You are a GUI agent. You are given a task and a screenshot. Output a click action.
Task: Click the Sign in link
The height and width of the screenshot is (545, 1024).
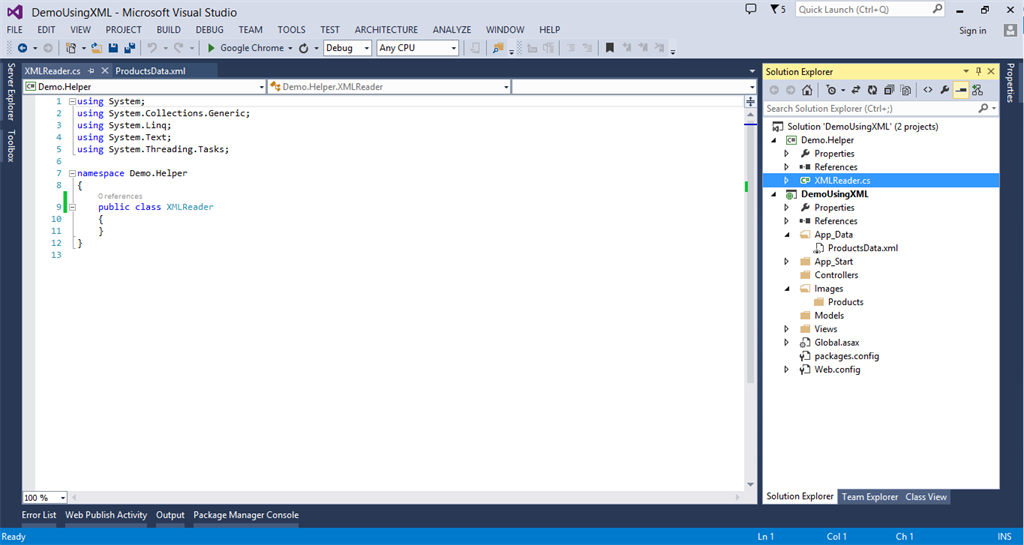click(972, 31)
